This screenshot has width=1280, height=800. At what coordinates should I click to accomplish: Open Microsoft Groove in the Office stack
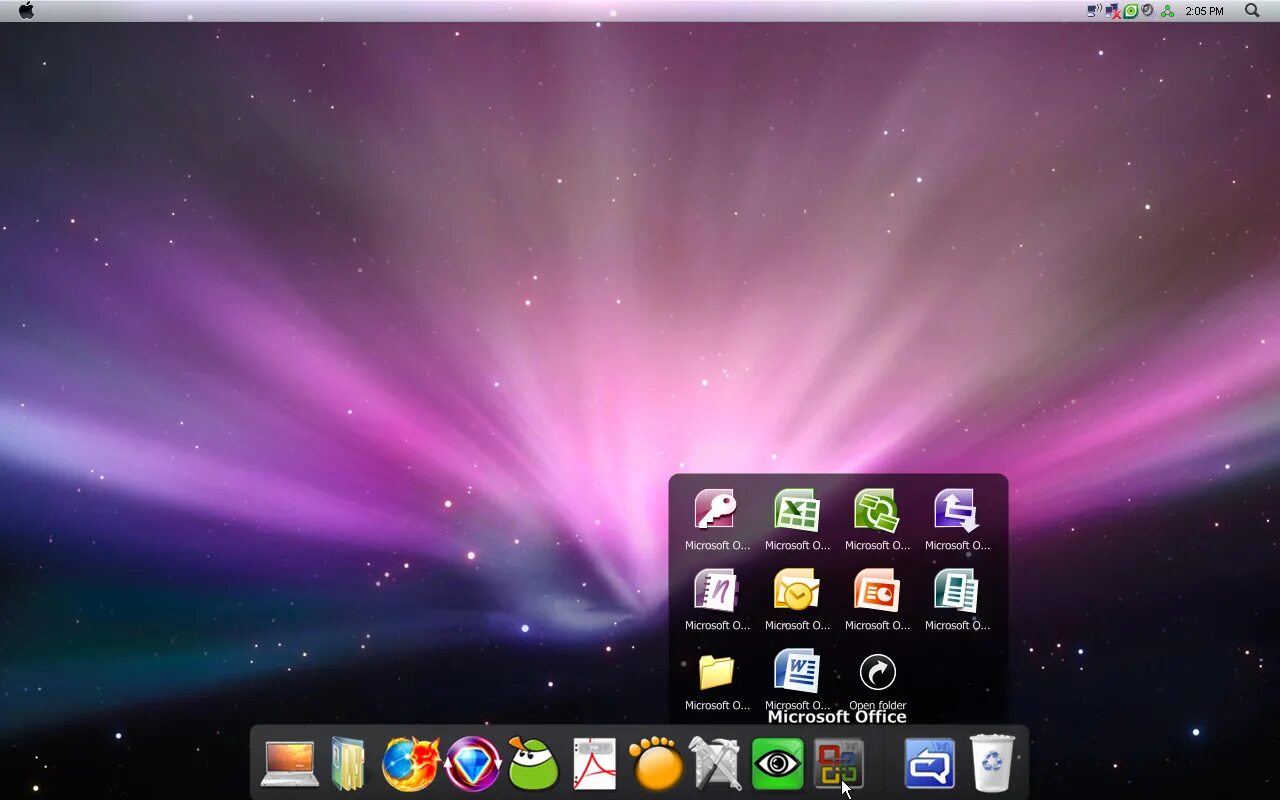point(877,510)
